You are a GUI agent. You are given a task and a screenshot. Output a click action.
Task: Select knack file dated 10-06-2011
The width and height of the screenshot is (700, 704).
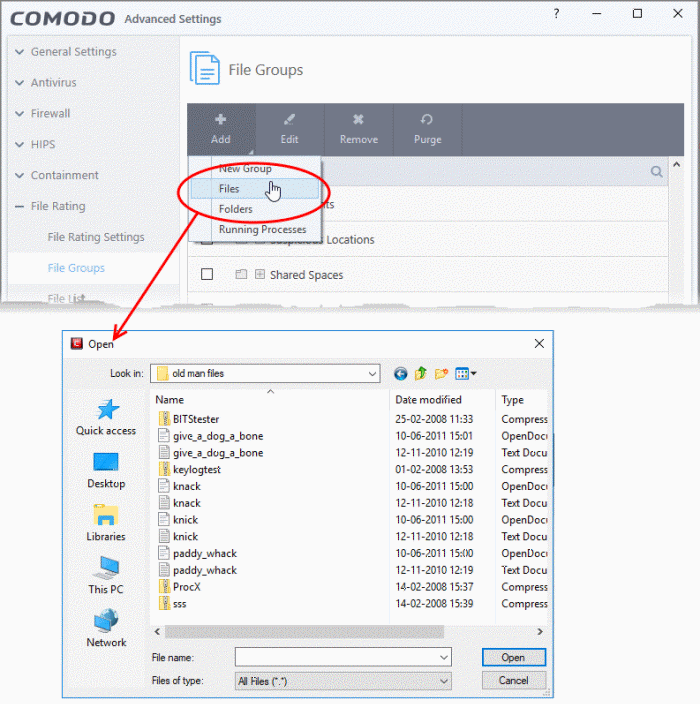pyautogui.click(x=187, y=486)
